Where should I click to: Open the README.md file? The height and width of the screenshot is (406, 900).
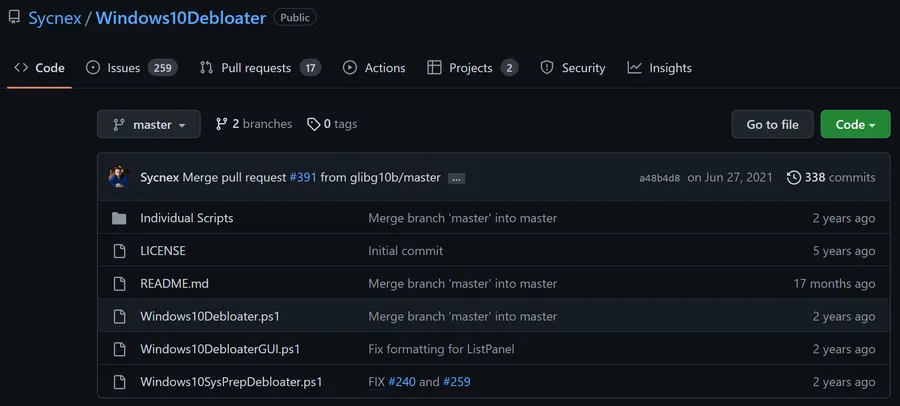[x=174, y=284]
